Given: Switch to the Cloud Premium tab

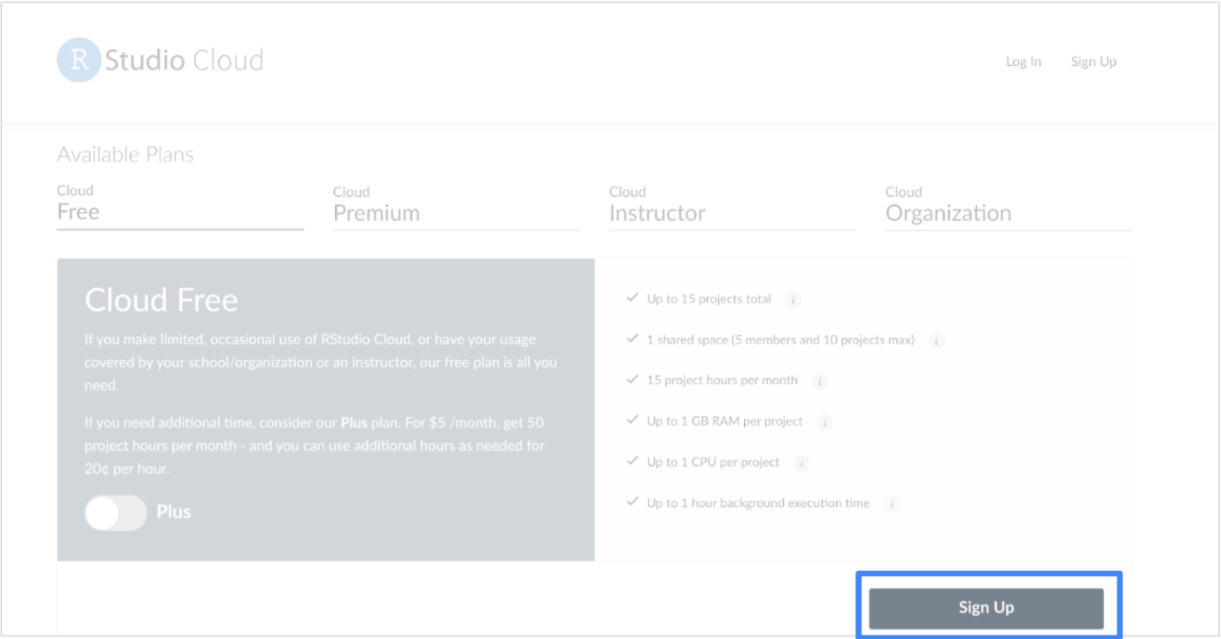Looking at the screenshot, I should 377,212.
